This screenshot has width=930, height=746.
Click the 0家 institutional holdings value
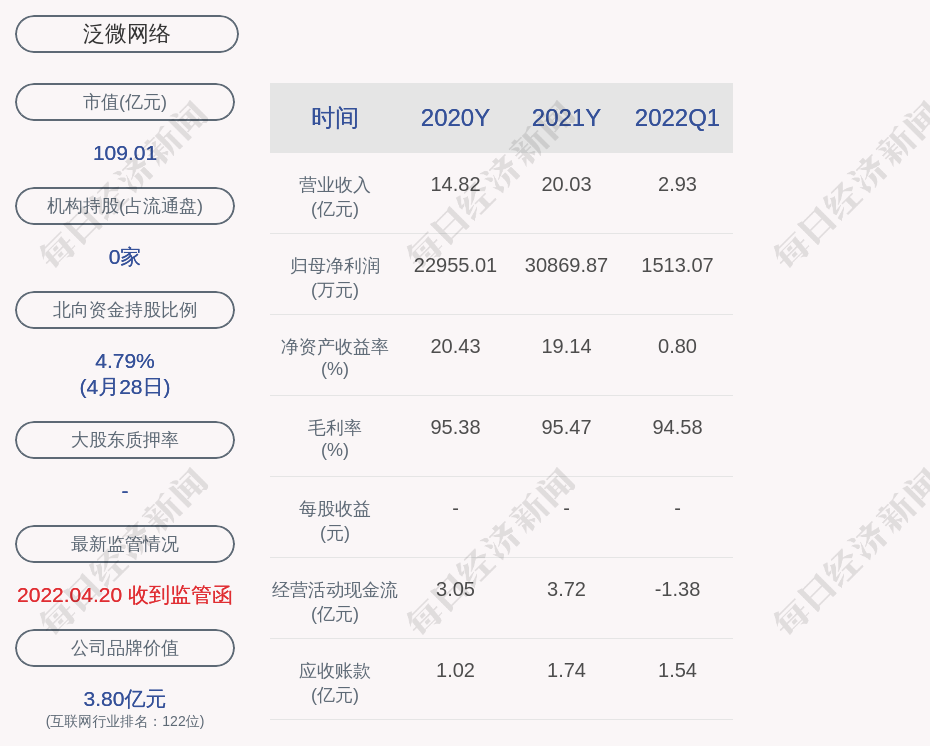click(x=125, y=257)
